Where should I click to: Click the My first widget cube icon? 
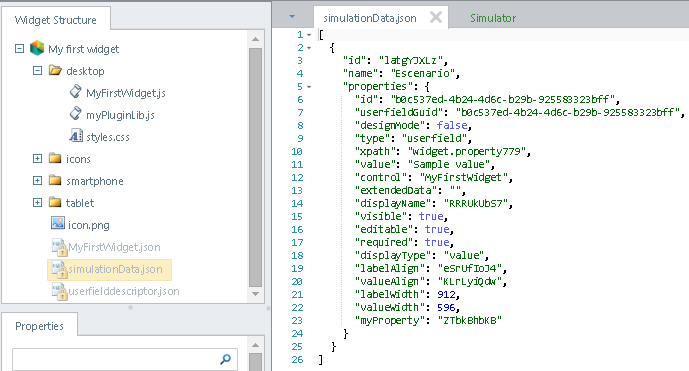37,48
